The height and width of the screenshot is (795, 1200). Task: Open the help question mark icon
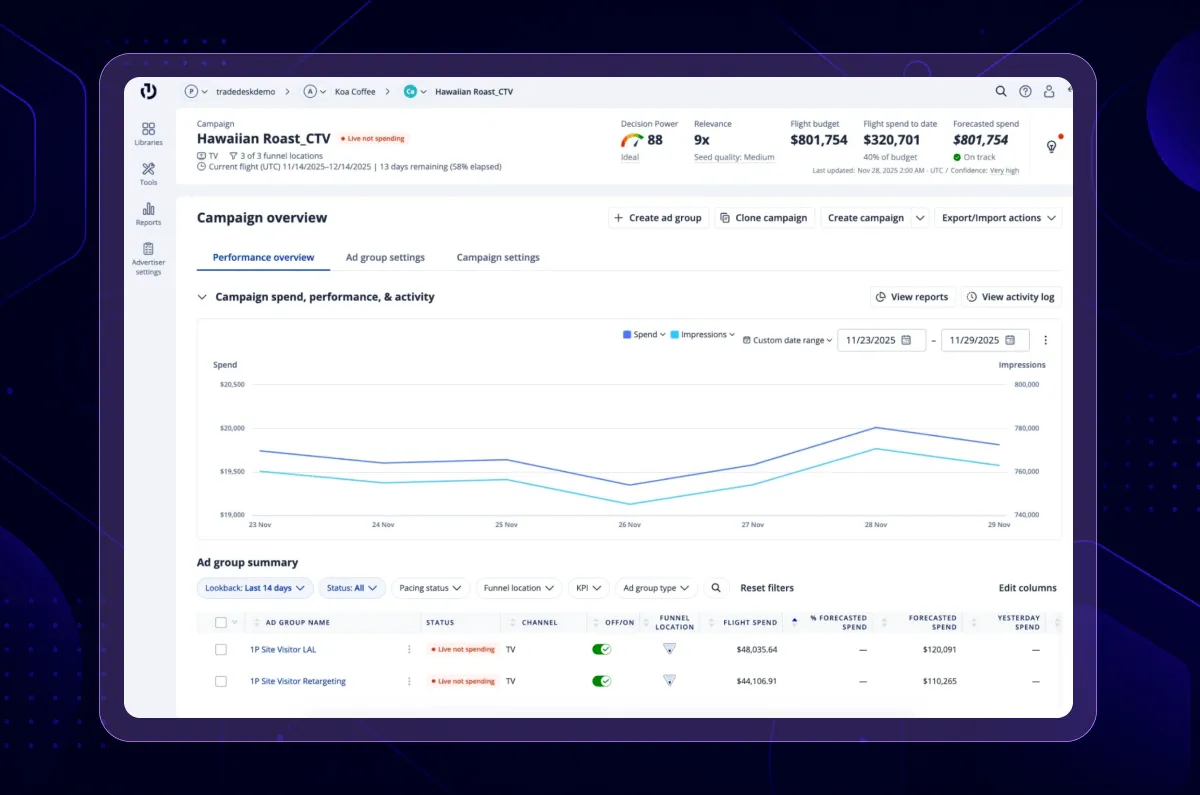[1025, 91]
